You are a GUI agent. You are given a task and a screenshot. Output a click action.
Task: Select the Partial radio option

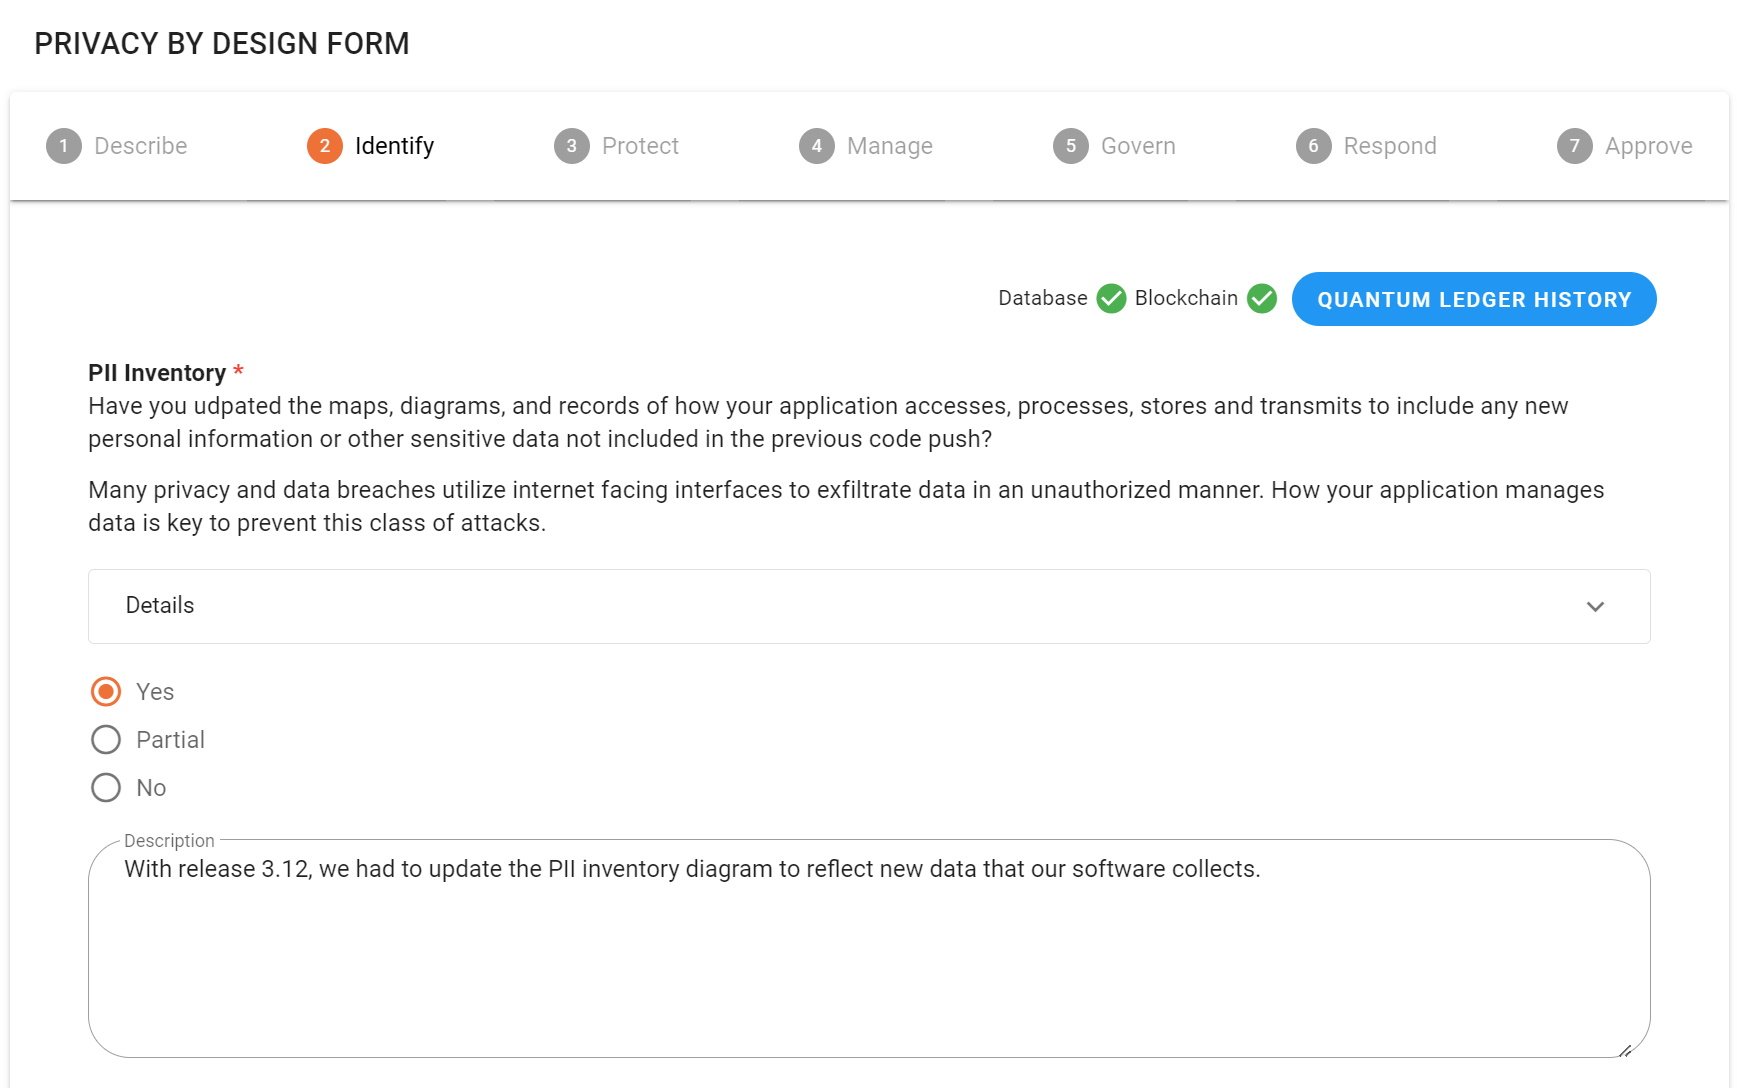pyautogui.click(x=106, y=740)
